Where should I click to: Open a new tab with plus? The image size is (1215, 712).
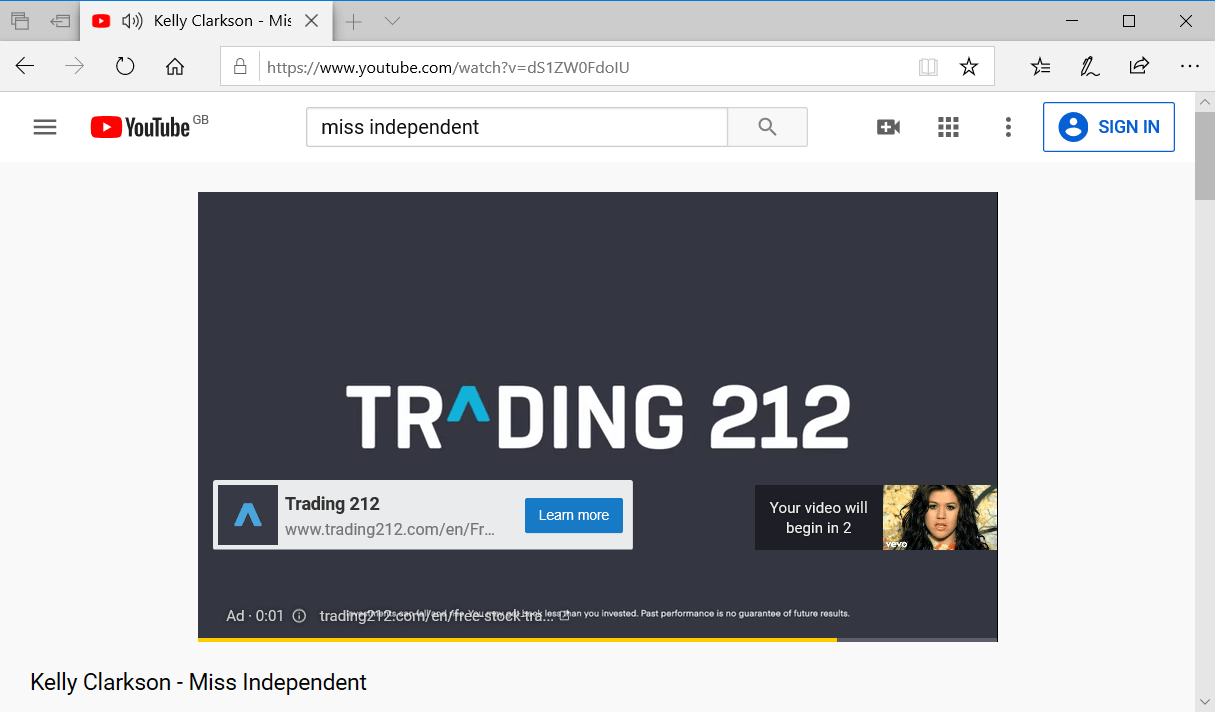353,21
